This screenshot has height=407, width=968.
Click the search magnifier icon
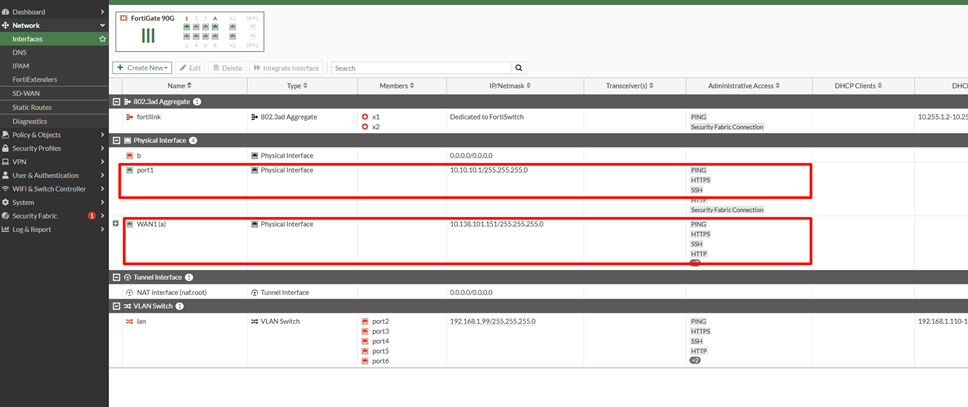519,68
